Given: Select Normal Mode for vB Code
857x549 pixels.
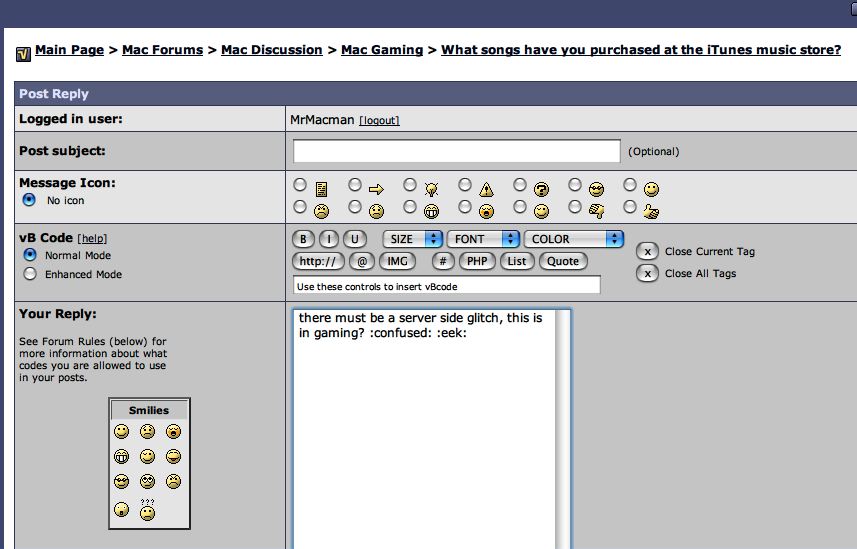Looking at the screenshot, I should tap(30, 254).
